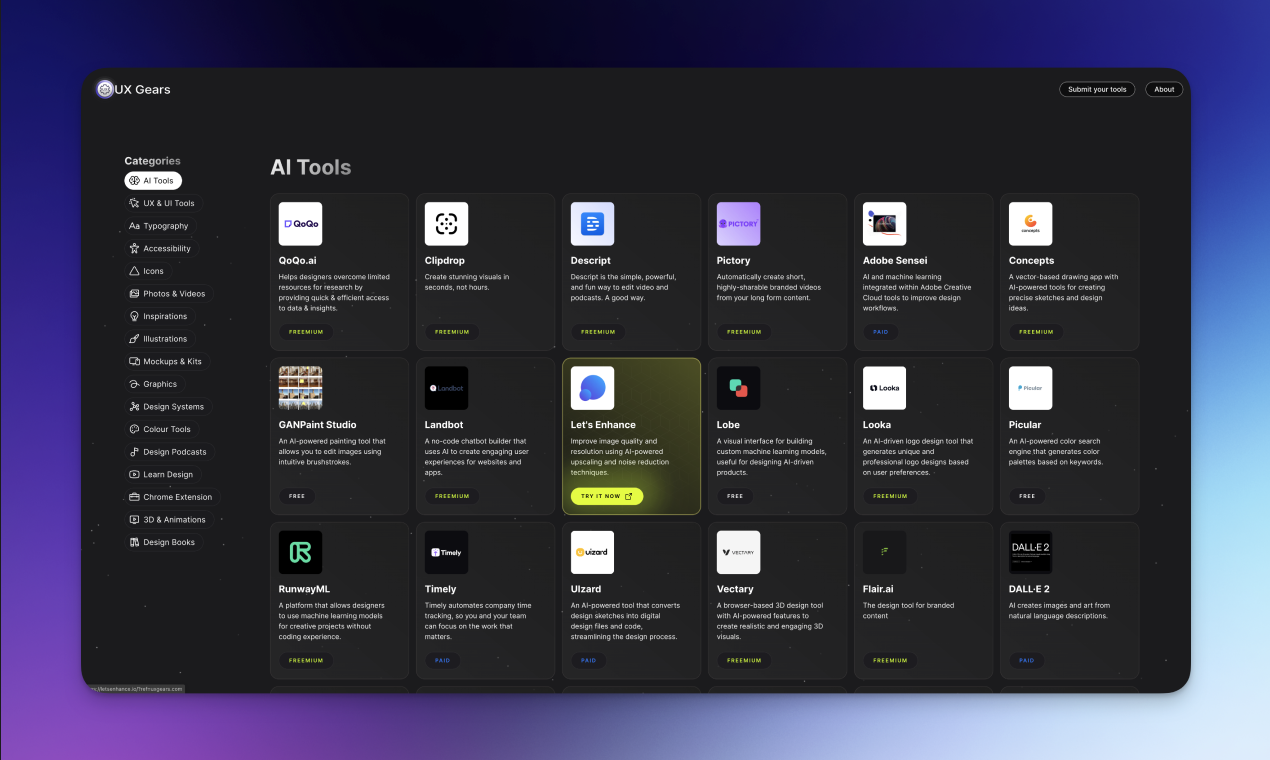Click the Paid tag on DALL·E 2
Image resolution: width=1270 pixels, height=760 pixels.
click(1026, 660)
